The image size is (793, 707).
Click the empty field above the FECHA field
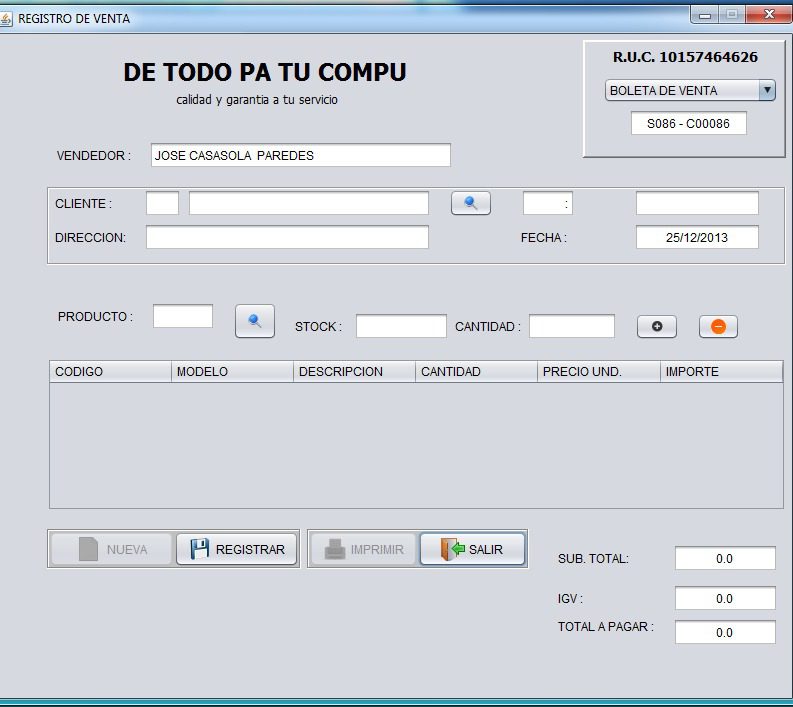click(x=697, y=203)
